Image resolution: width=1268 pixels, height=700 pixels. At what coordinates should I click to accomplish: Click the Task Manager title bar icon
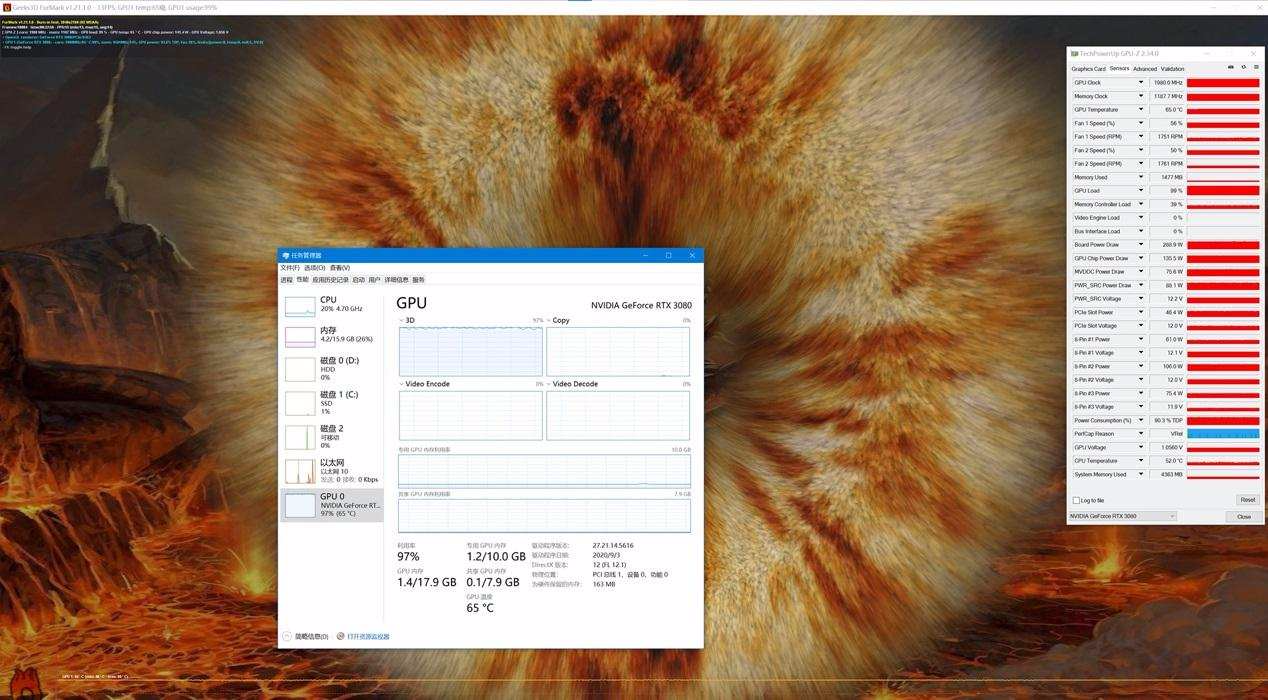click(x=285, y=256)
